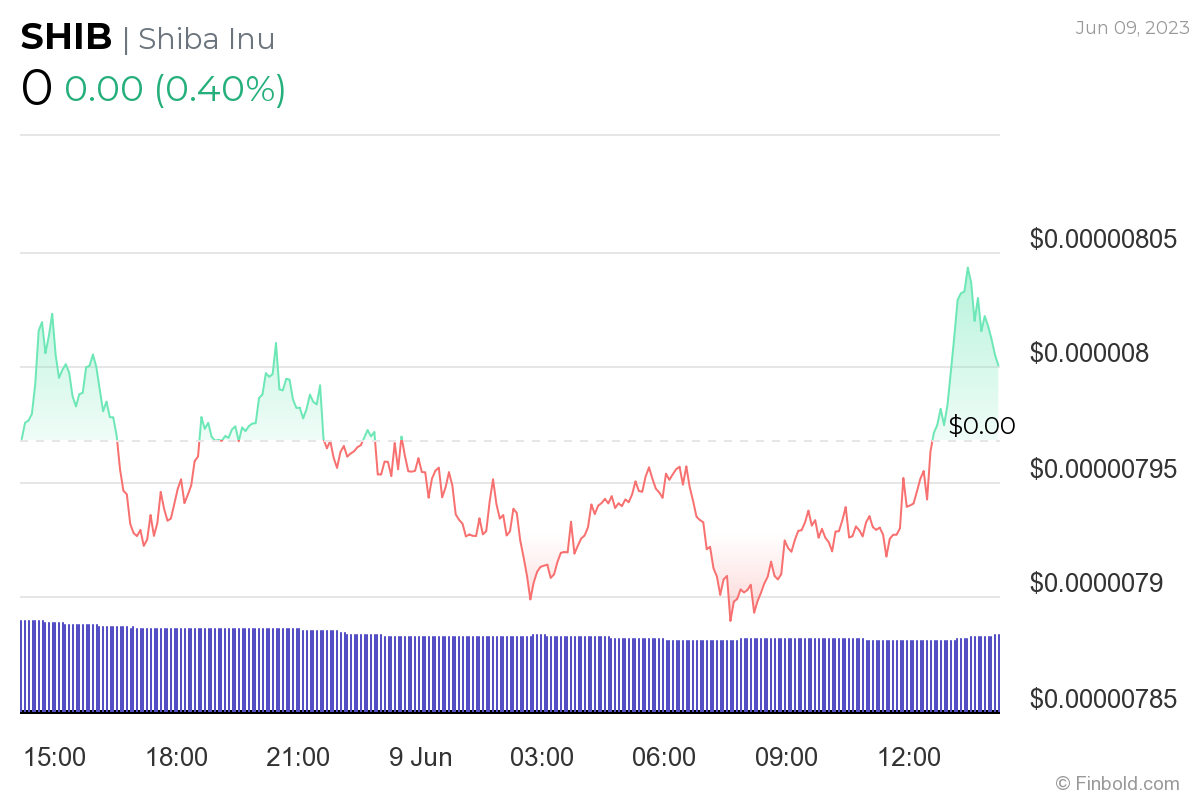
Task: Click the 9 Jun date axis label
Action: click(421, 757)
